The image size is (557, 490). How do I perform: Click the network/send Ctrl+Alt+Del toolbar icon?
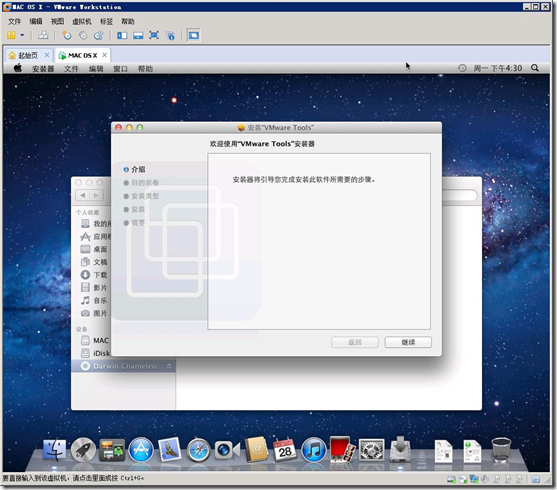pos(43,35)
